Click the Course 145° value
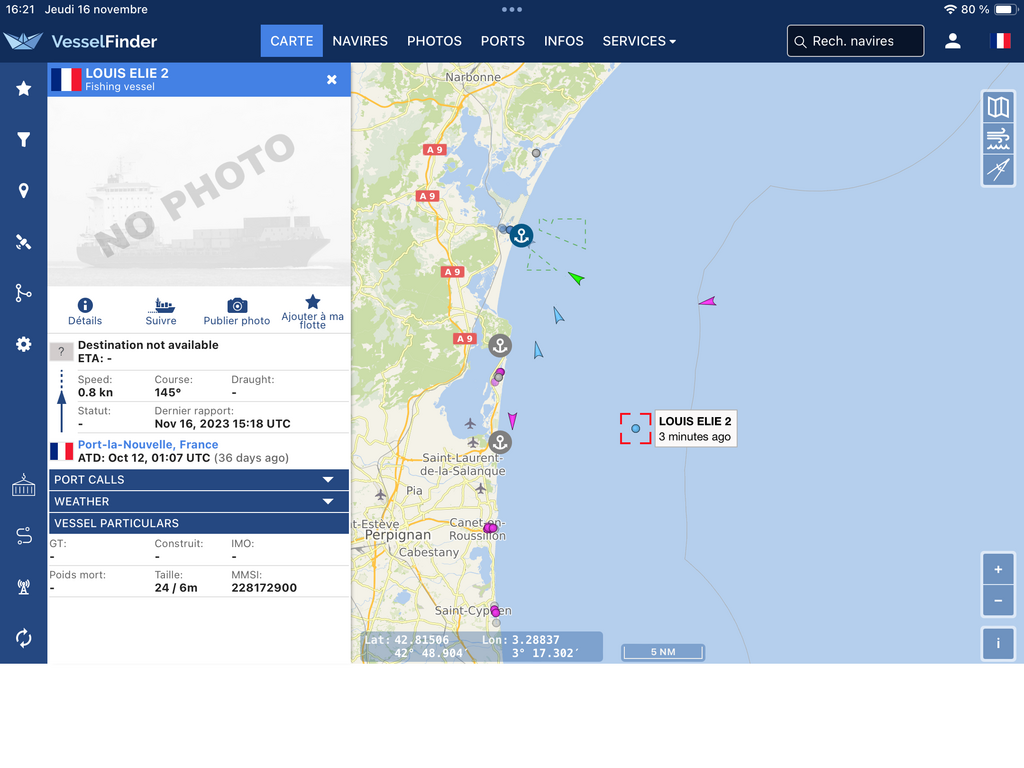This screenshot has height=768, width=1024. (x=168, y=392)
